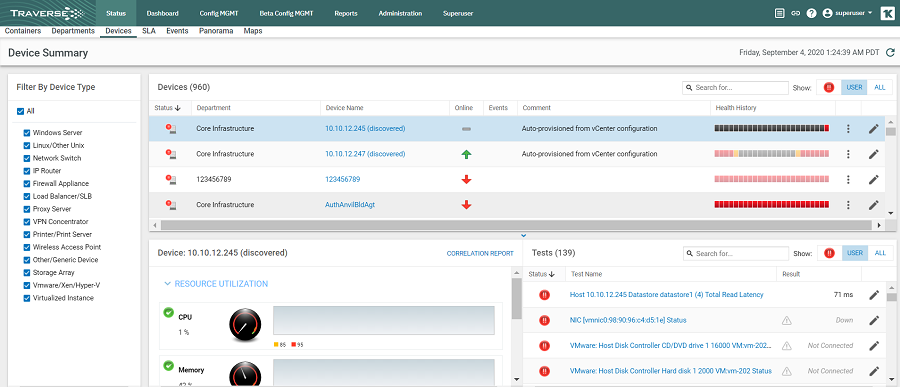
Task: Click the Kaseya K logo icon
Action: [x=887, y=13]
